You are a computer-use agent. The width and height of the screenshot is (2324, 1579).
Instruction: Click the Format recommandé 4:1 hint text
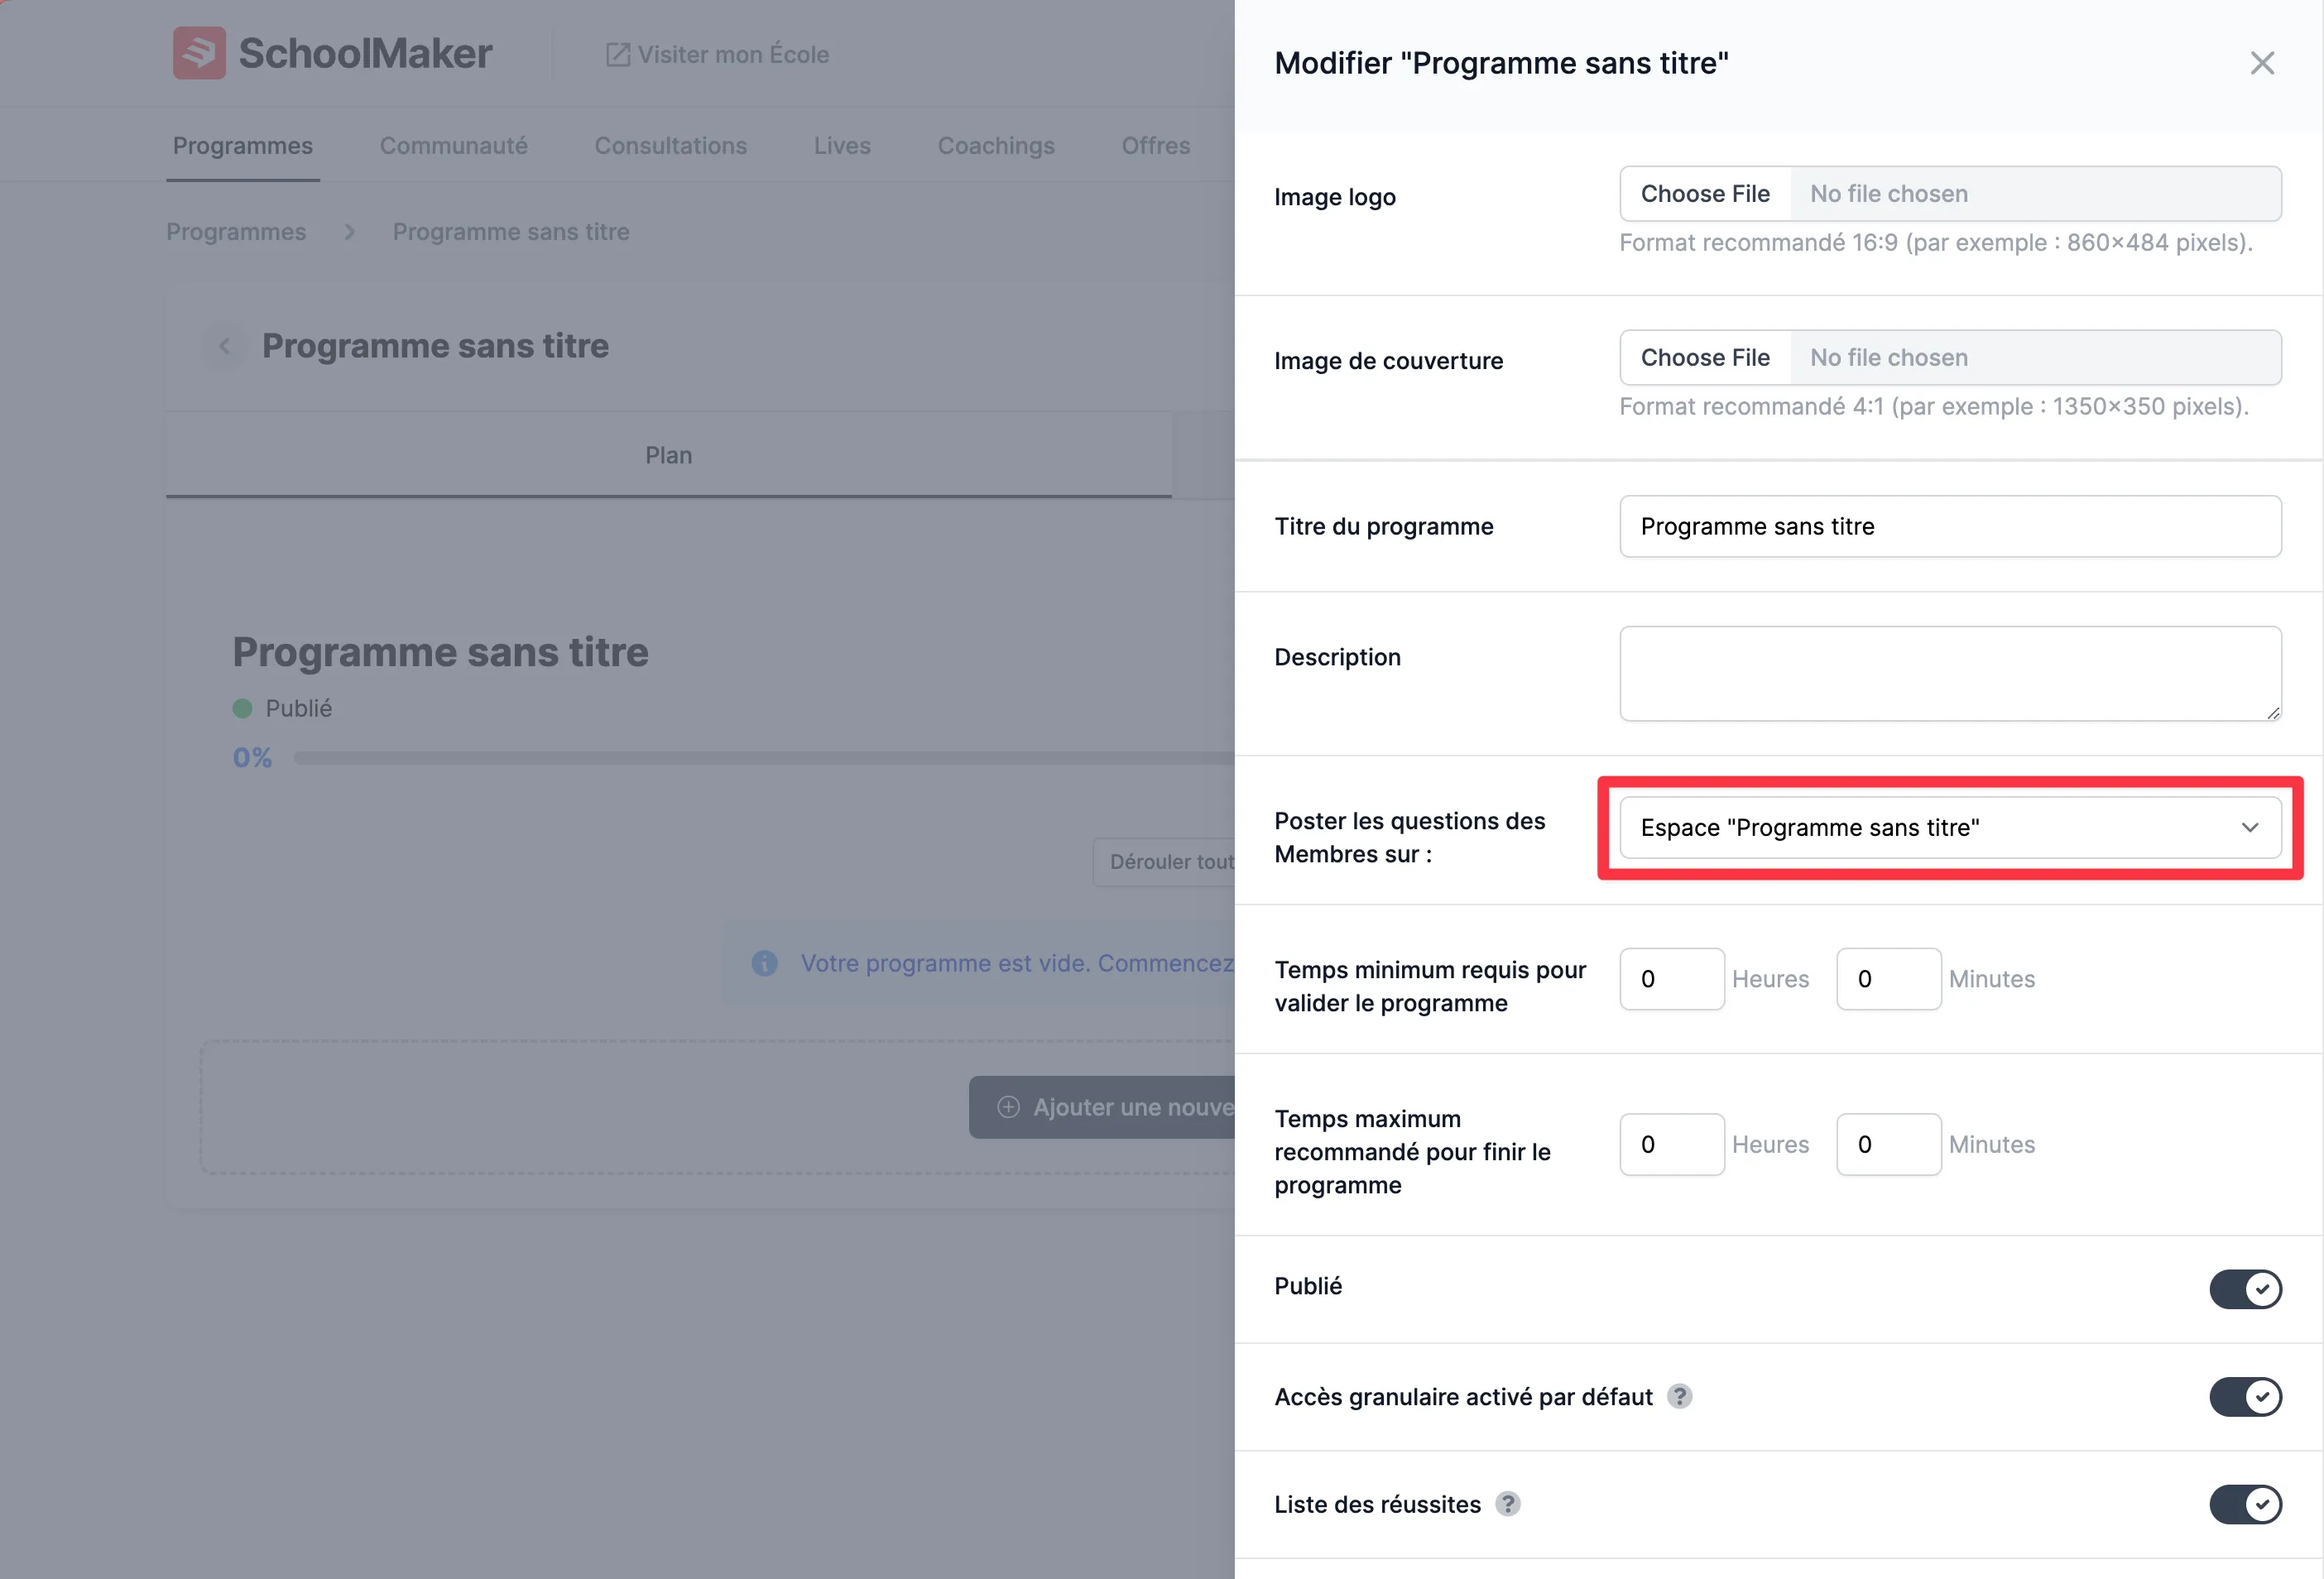pyautogui.click(x=1934, y=407)
